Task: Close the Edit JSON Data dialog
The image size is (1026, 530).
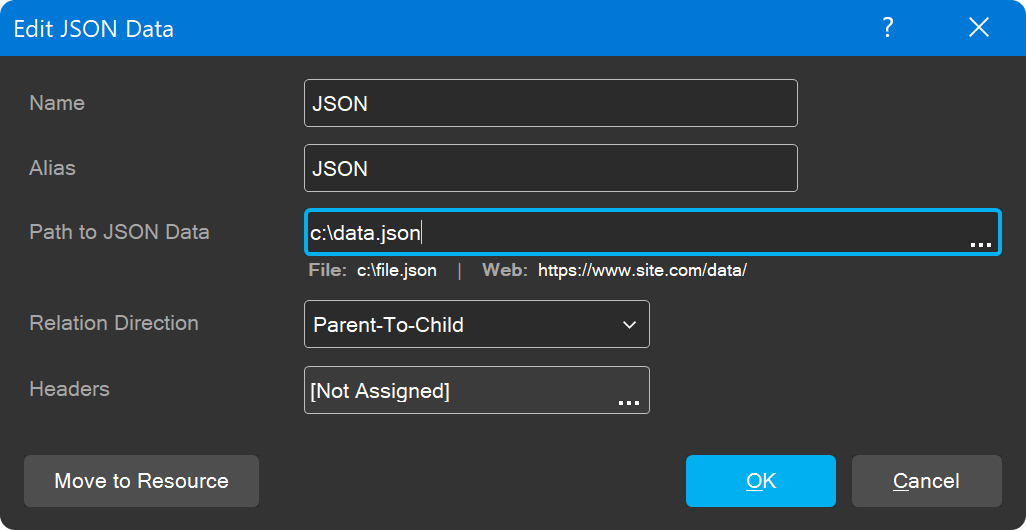Action: click(979, 28)
